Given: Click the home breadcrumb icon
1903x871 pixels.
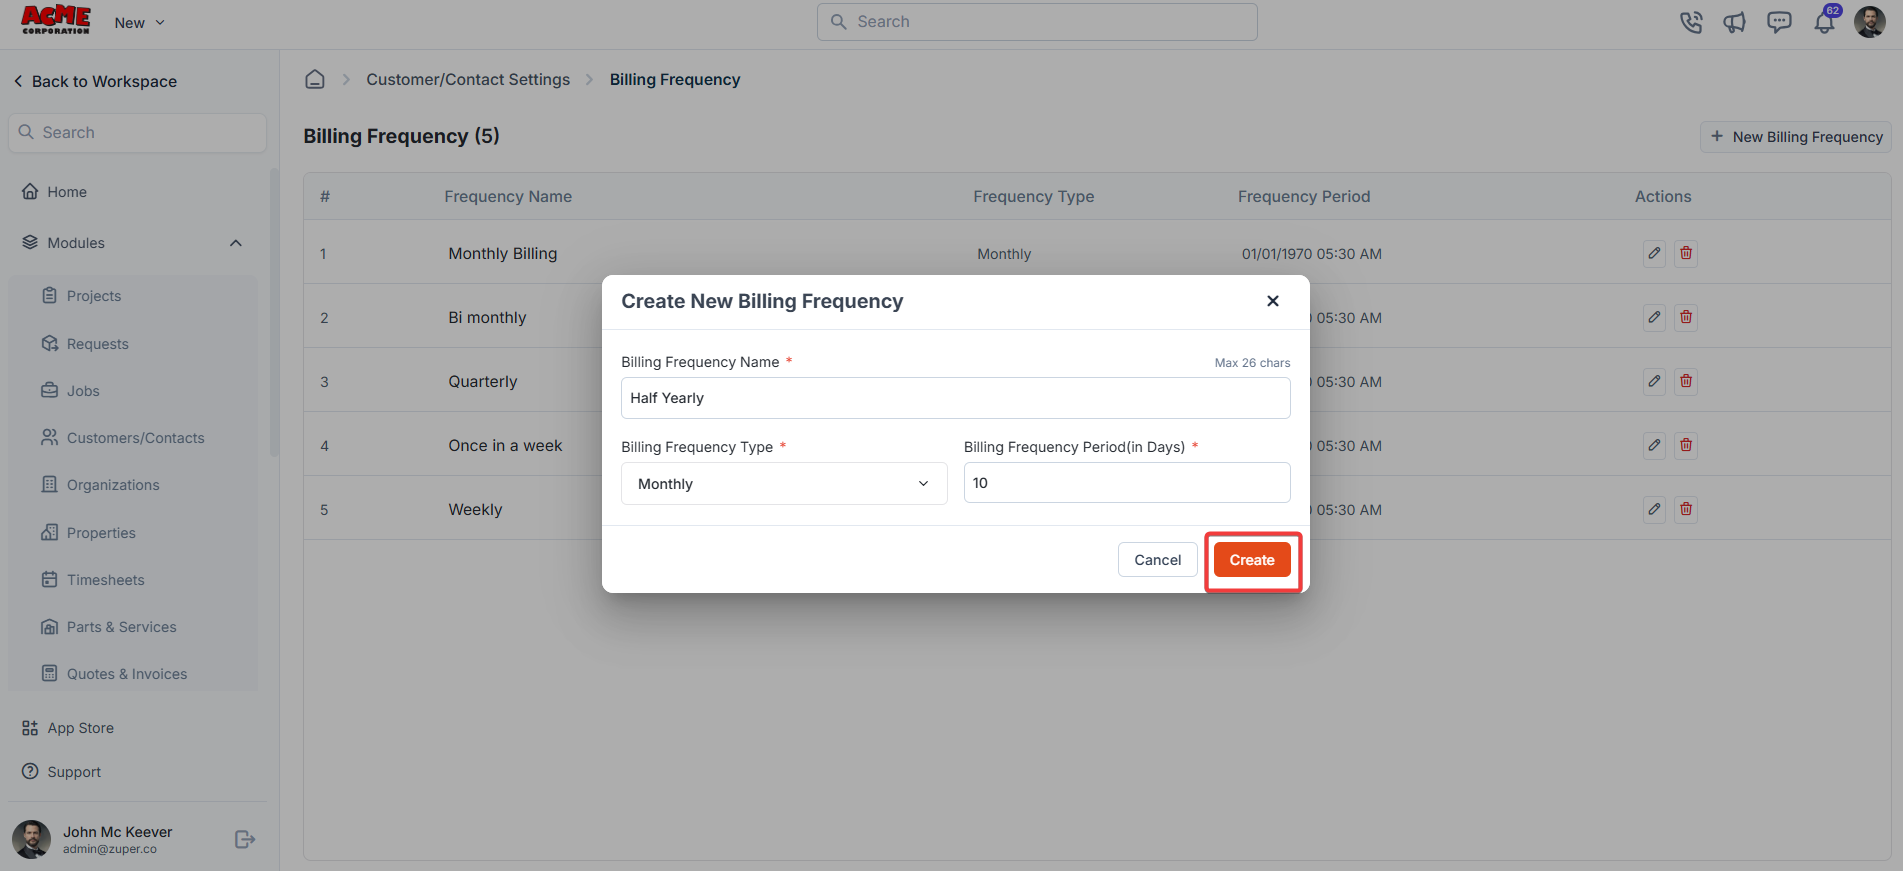Looking at the screenshot, I should [315, 79].
